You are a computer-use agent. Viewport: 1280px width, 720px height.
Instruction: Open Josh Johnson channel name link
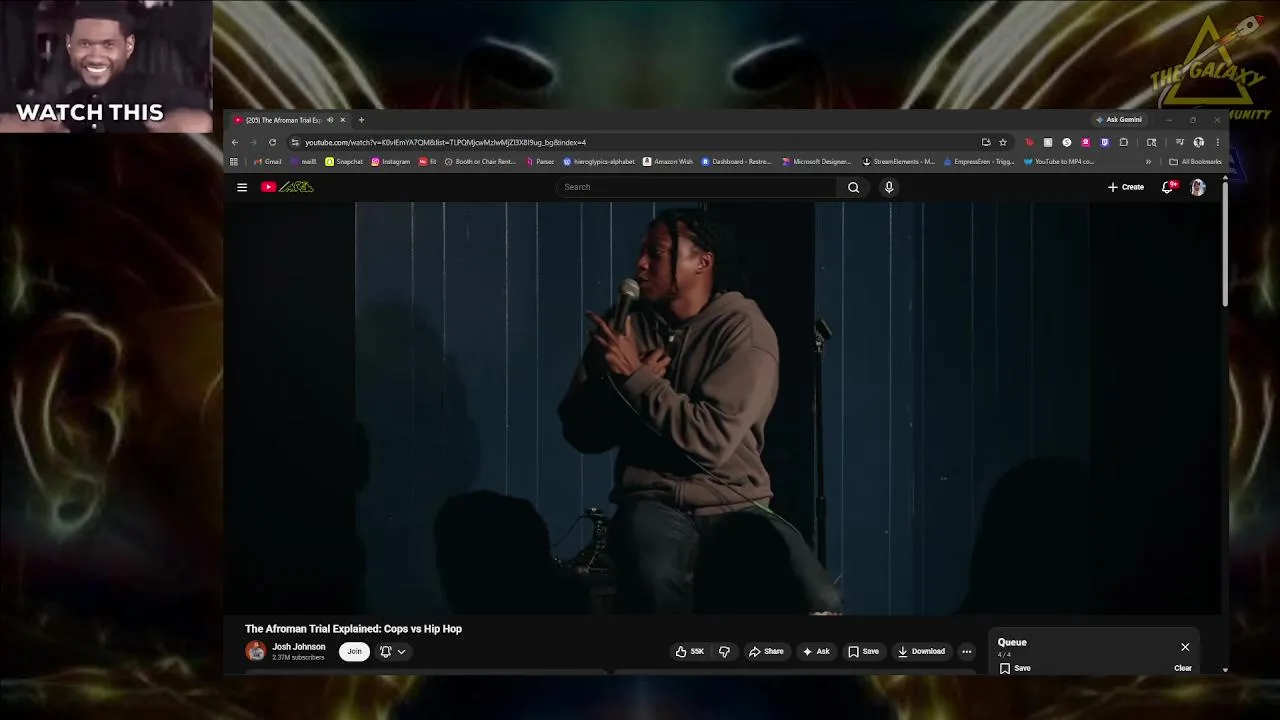click(299, 647)
